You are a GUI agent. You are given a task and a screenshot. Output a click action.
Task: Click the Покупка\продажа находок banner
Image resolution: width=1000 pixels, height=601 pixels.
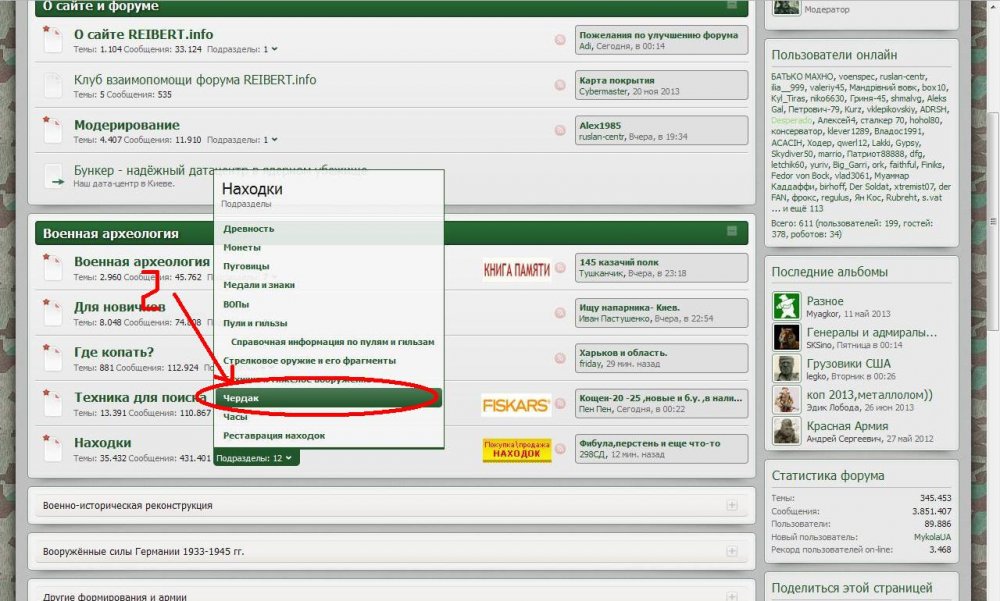(x=516, y=450)
